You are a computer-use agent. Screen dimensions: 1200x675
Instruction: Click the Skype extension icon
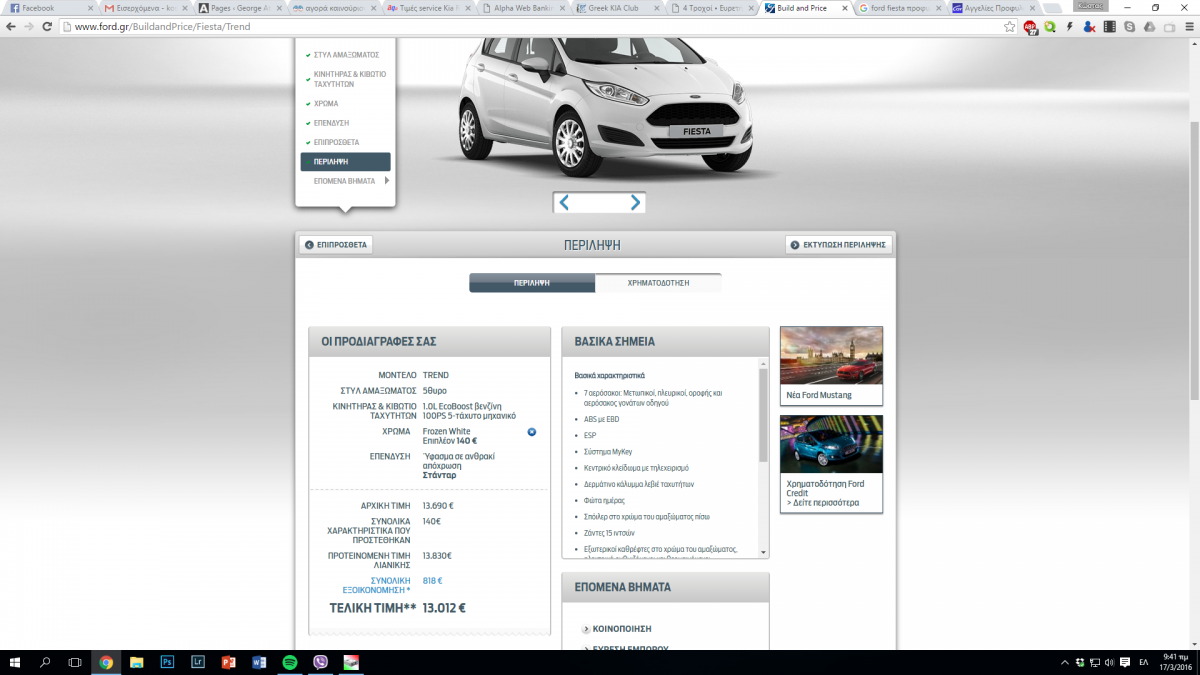pos(1129,26)
